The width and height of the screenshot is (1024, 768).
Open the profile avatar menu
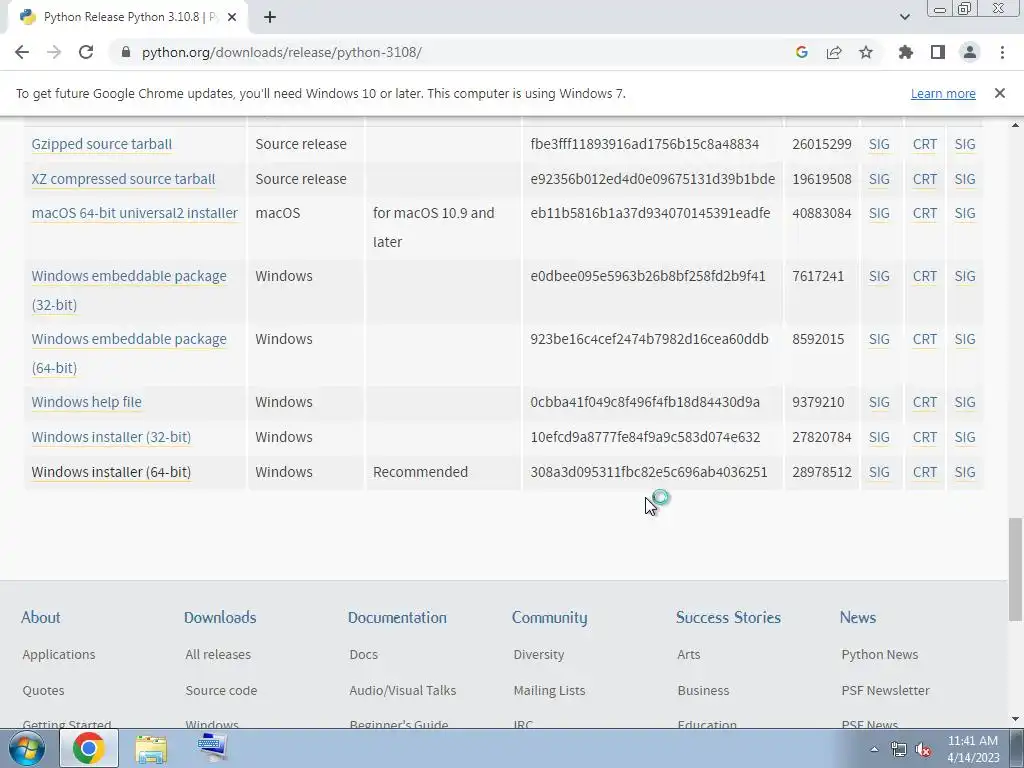[x=970, y=52]
